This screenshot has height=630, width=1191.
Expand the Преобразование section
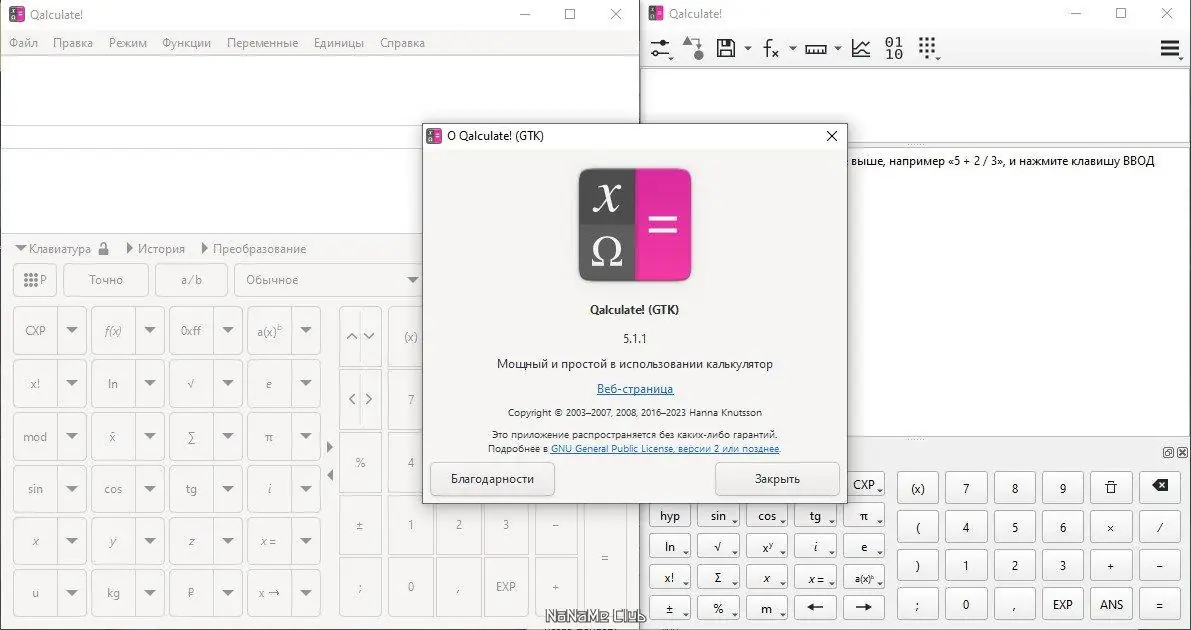(254, 249)
